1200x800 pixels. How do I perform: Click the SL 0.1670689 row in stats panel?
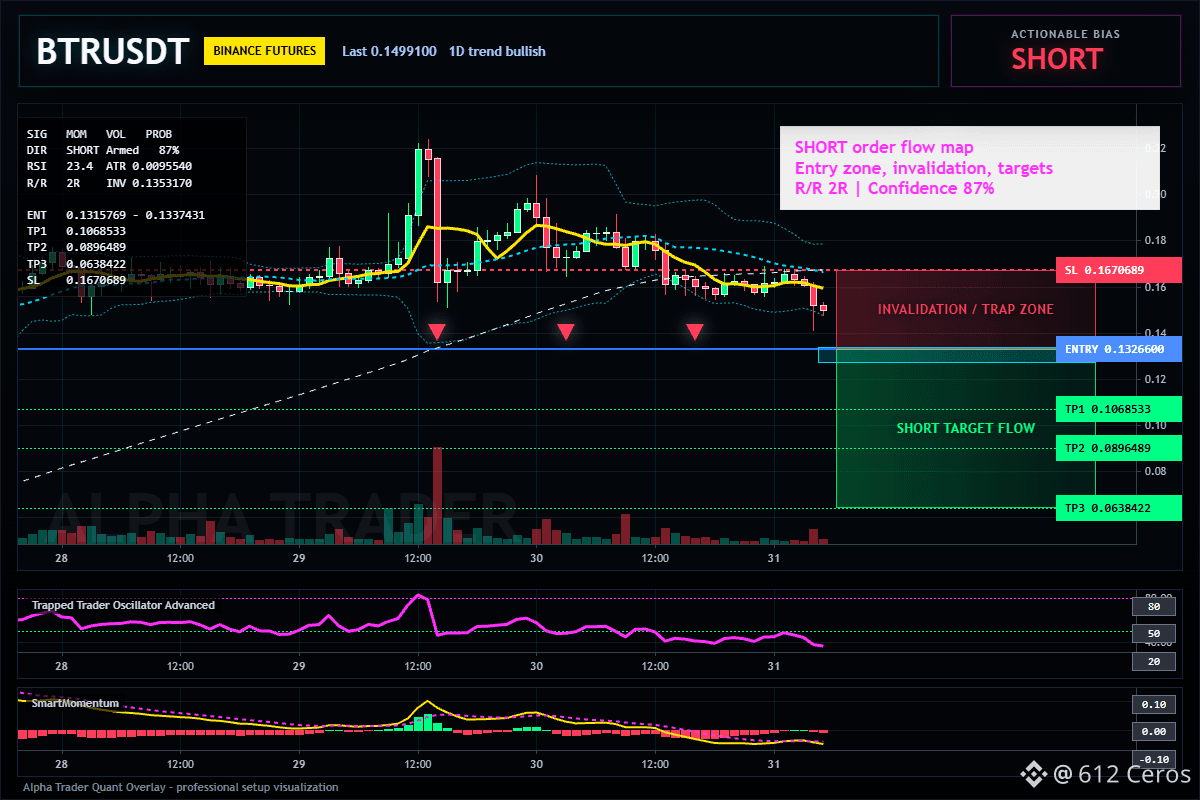click(x=76, y=280)
